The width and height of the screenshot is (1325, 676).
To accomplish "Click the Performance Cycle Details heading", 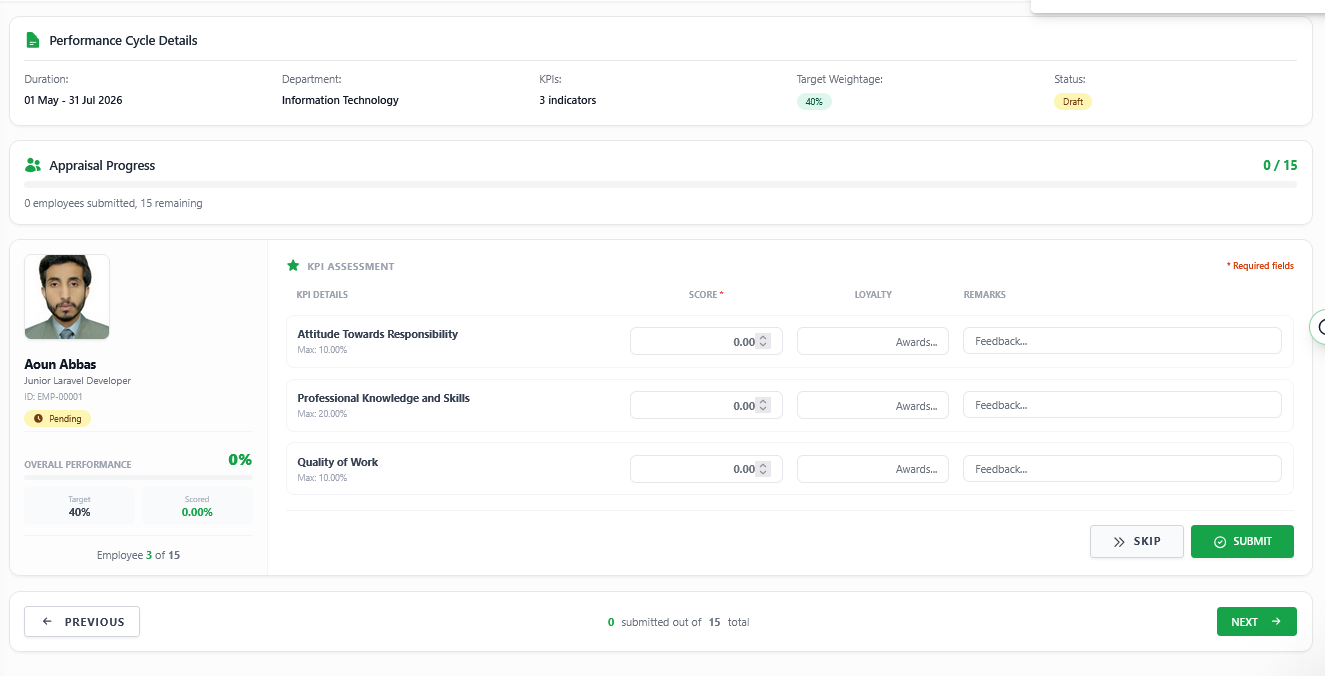I will [x=123, y=41].
